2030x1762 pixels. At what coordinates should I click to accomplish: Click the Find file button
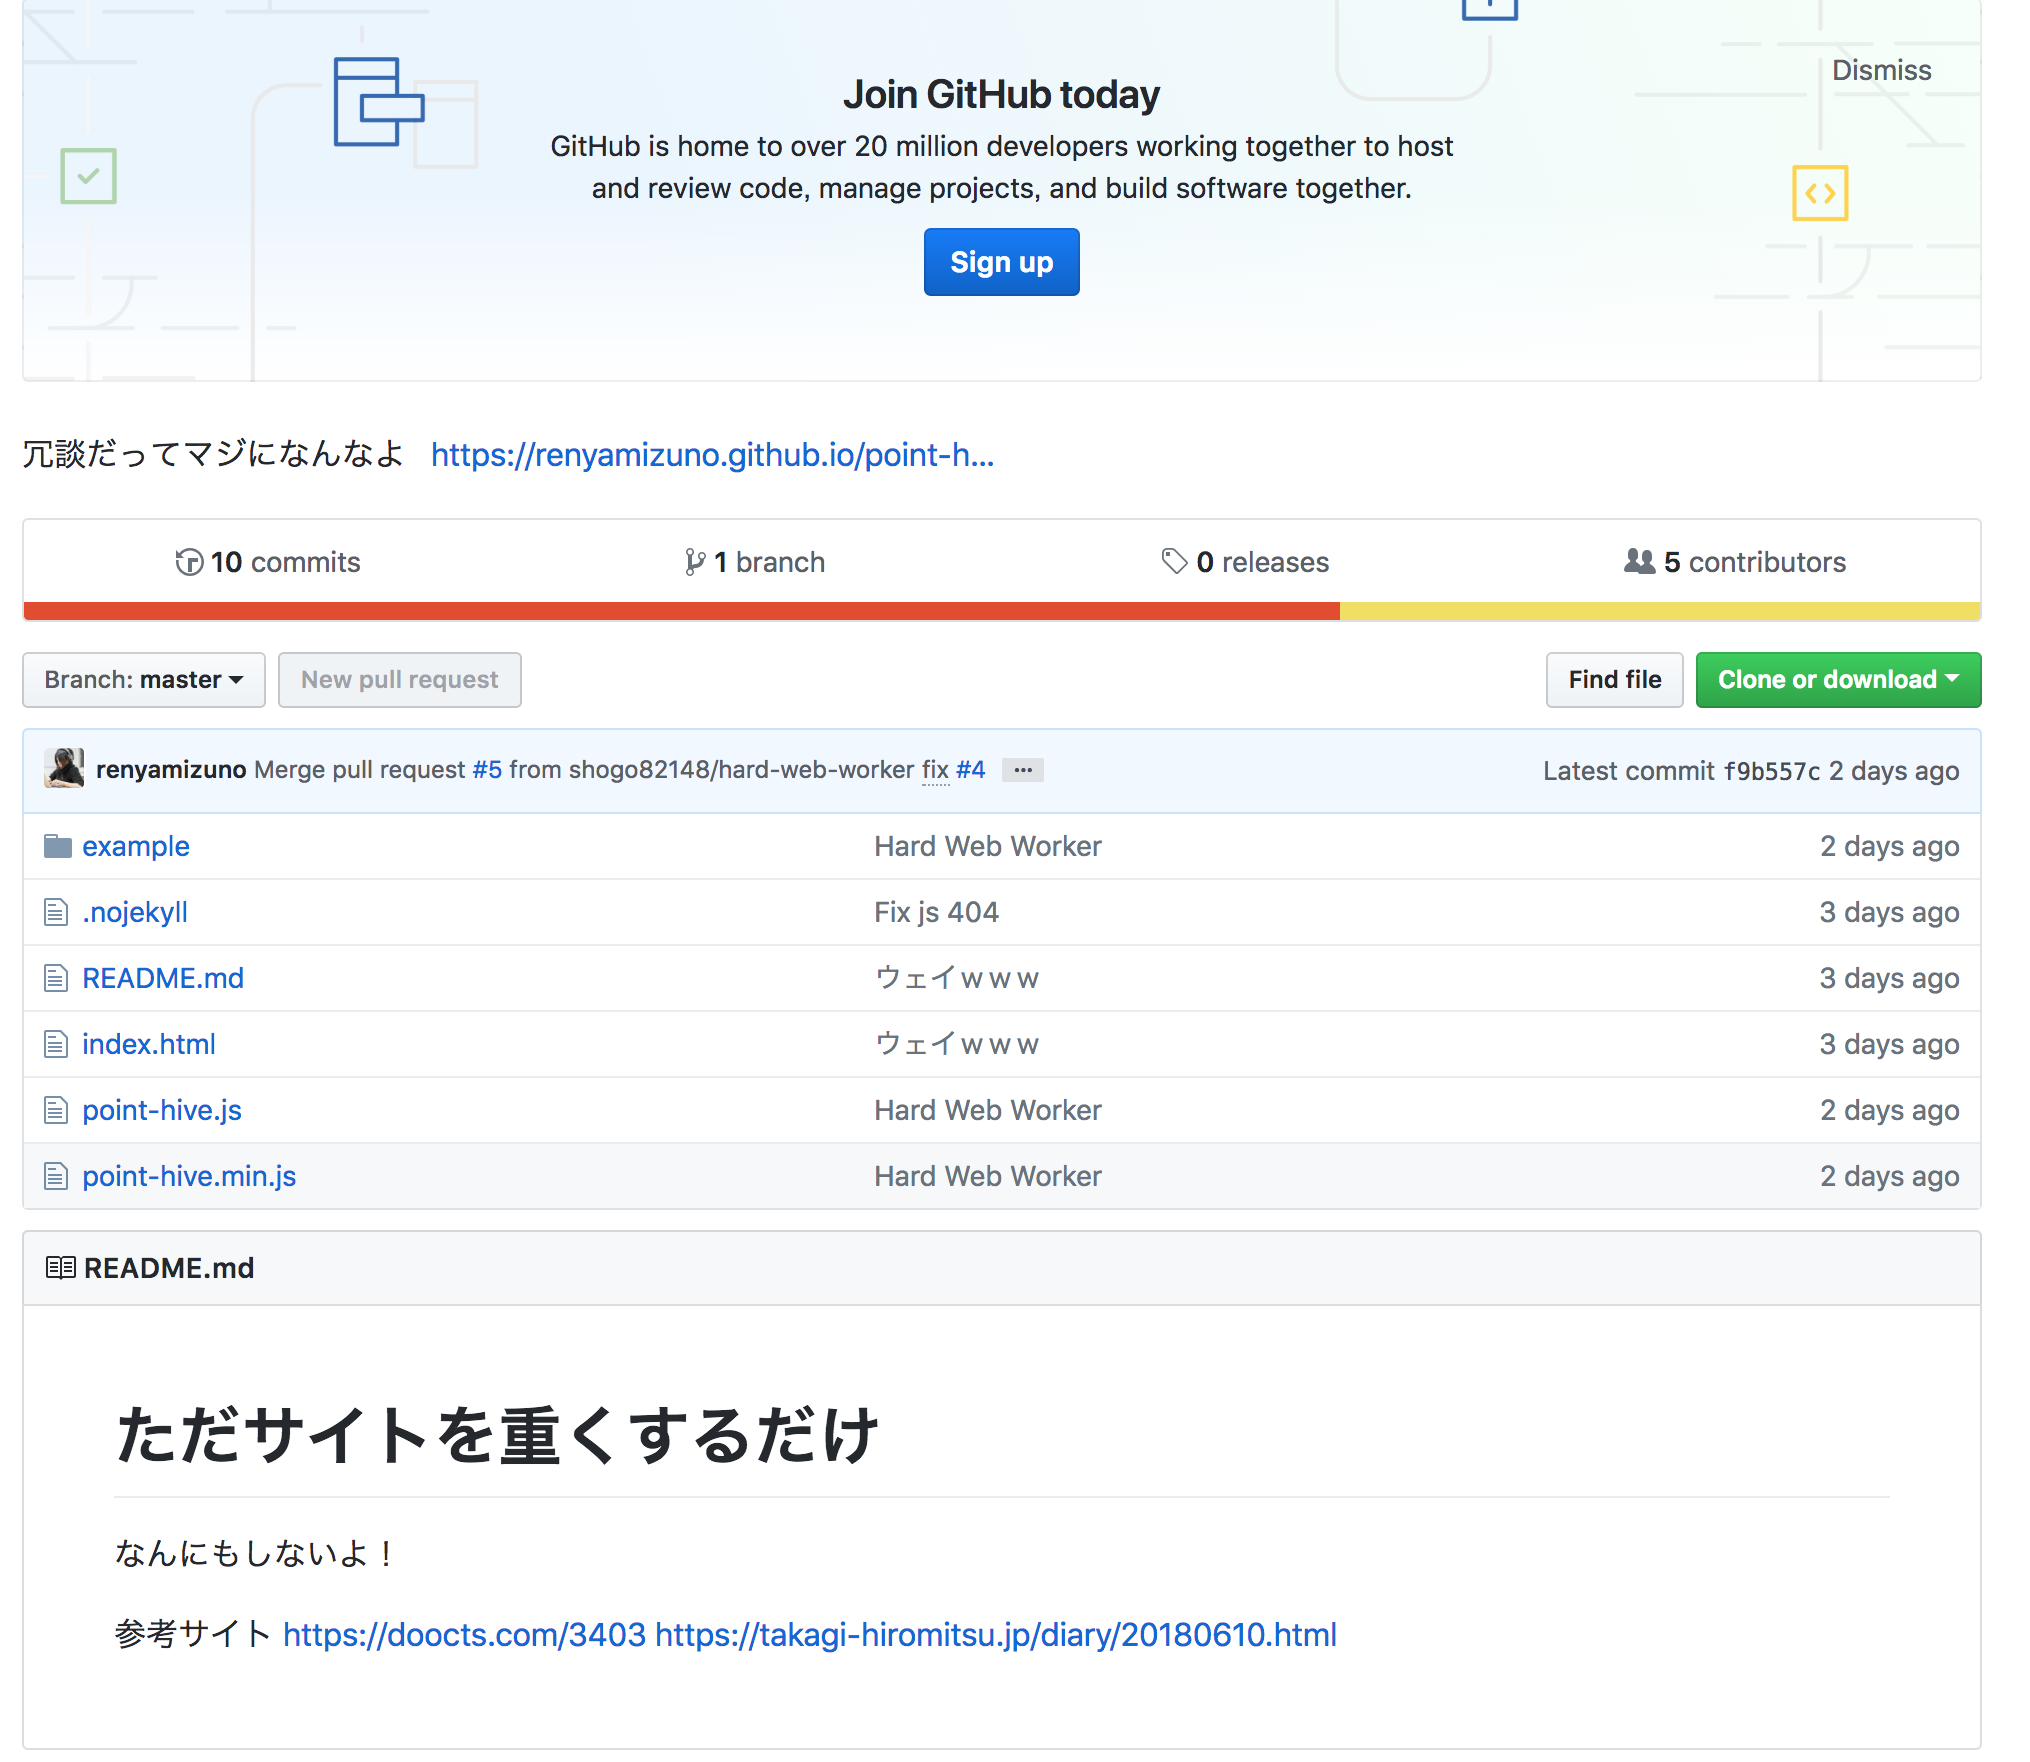point(1614,680)
